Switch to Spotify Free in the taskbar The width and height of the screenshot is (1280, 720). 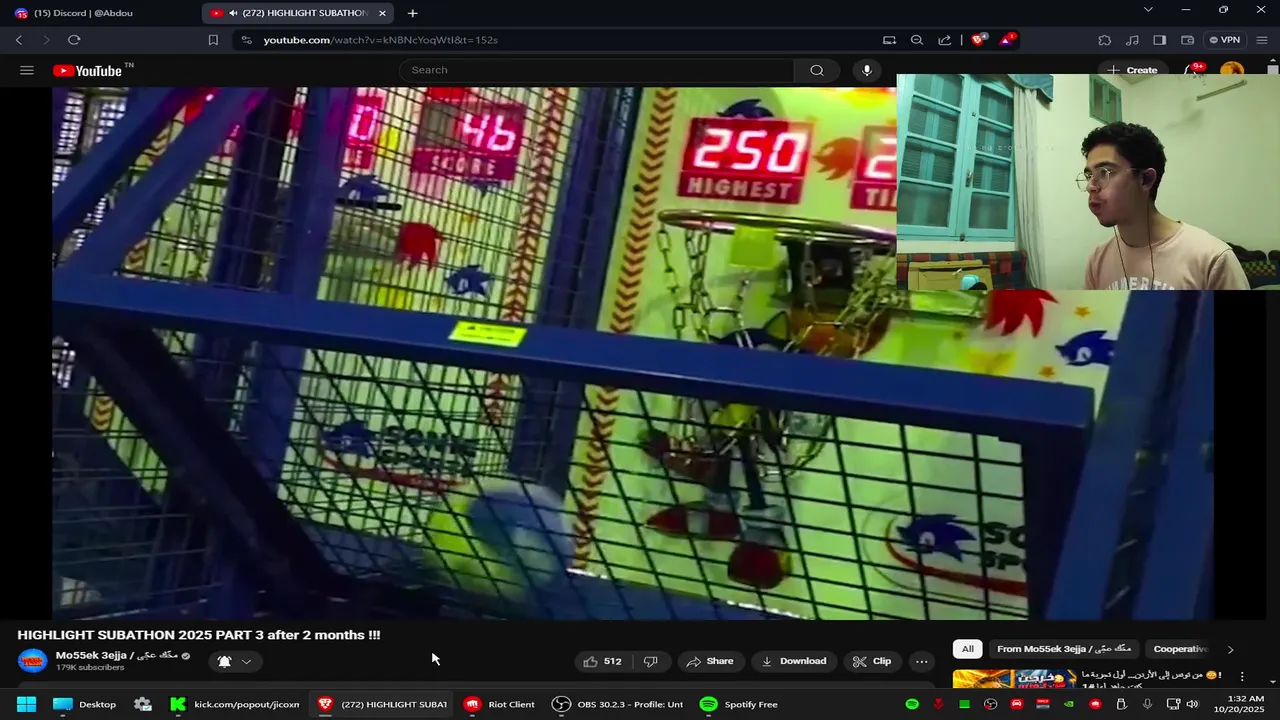click(740, 704)
